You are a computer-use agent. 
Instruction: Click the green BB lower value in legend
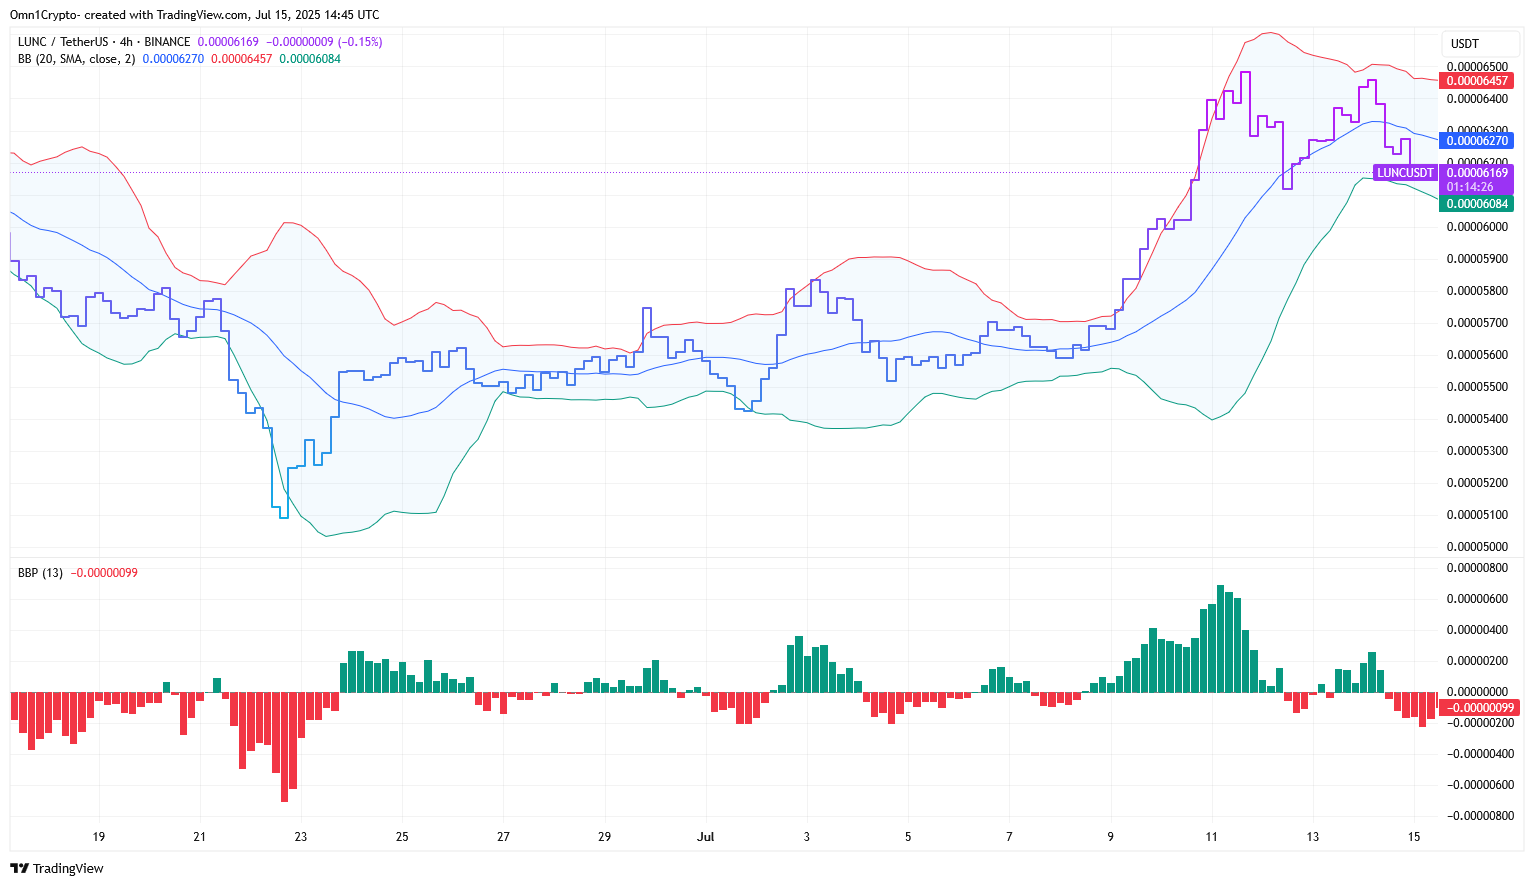(x=309, y=59)
